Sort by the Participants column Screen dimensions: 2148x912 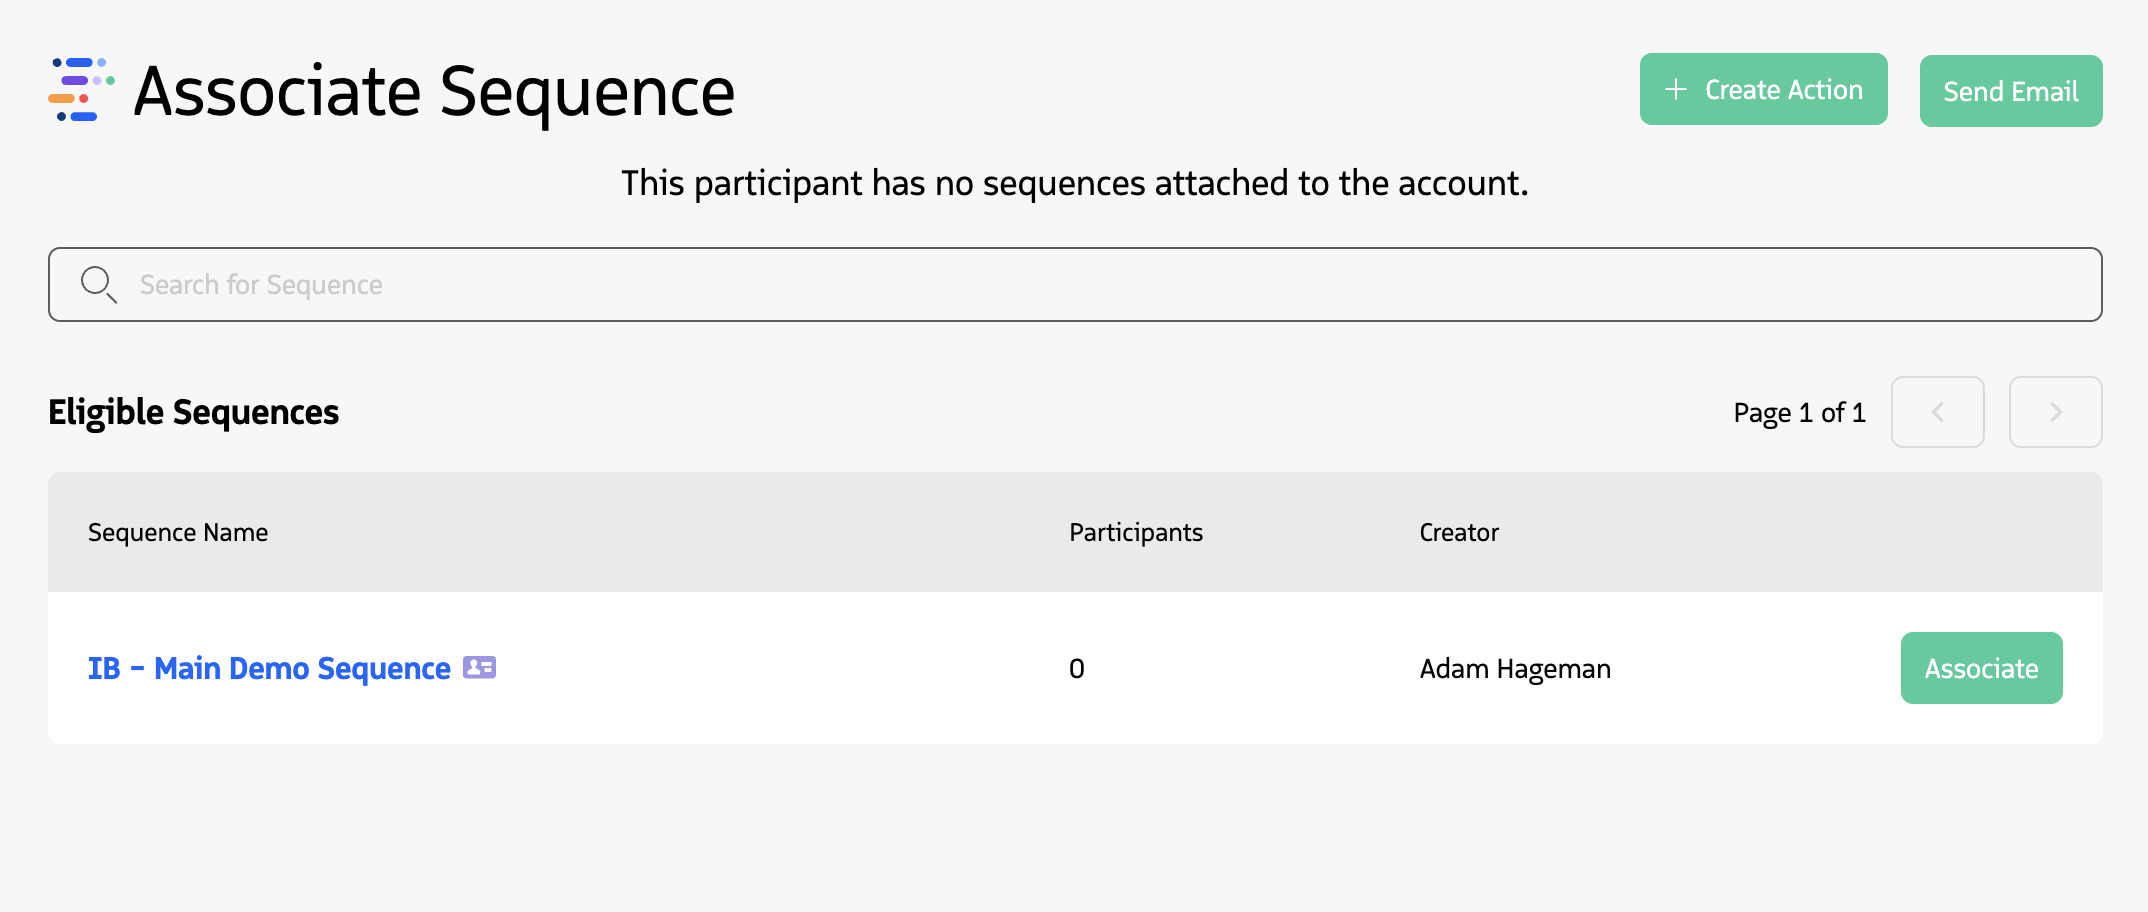pos(1135,532)
